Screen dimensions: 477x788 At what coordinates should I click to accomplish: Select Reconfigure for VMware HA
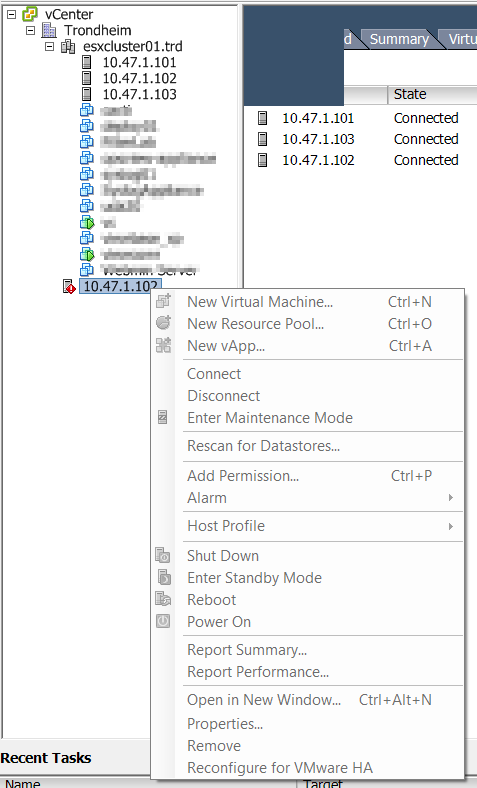279,767
